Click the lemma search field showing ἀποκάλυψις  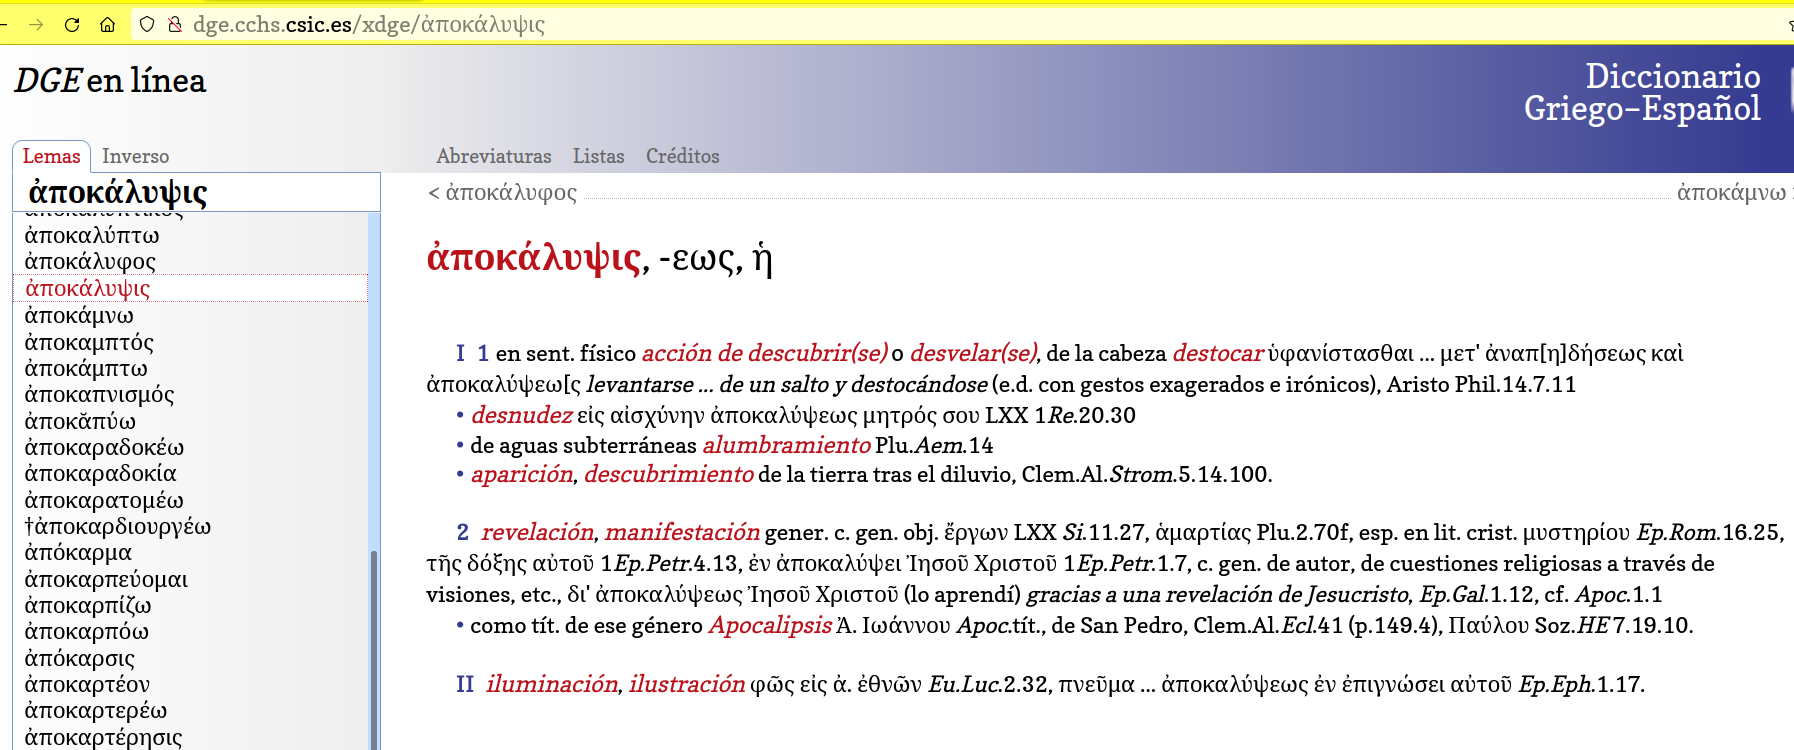(x=197, y=192)
